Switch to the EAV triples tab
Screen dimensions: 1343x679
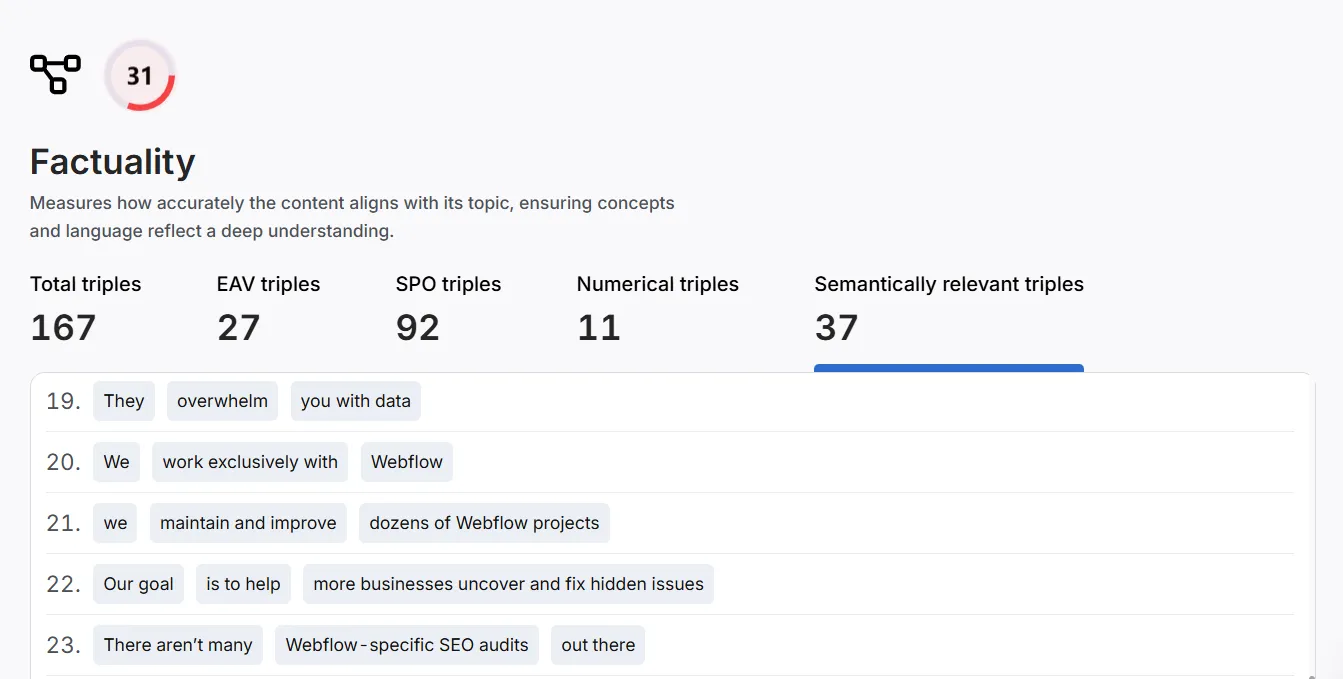[x=268, y=310]
